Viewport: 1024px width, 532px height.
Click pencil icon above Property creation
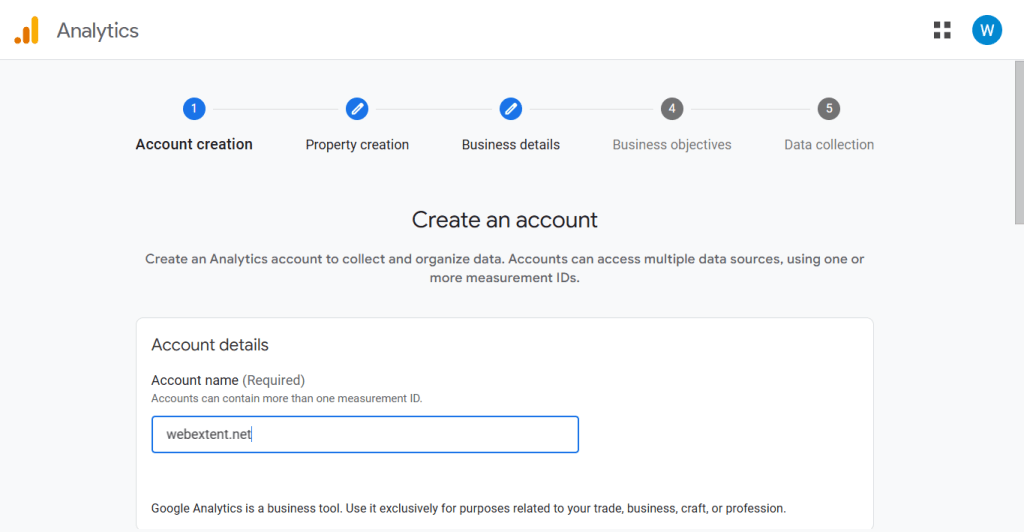point(357,109)
